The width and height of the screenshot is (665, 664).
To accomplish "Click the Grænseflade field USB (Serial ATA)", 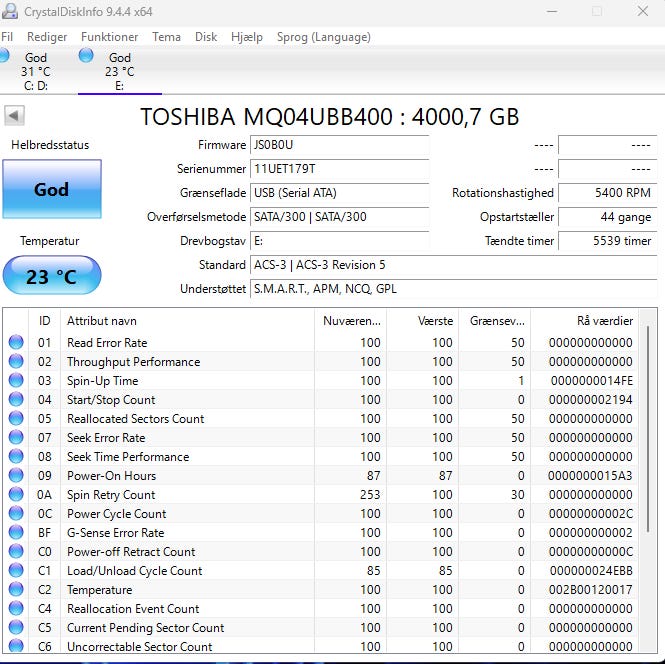I will click(339, 193).
